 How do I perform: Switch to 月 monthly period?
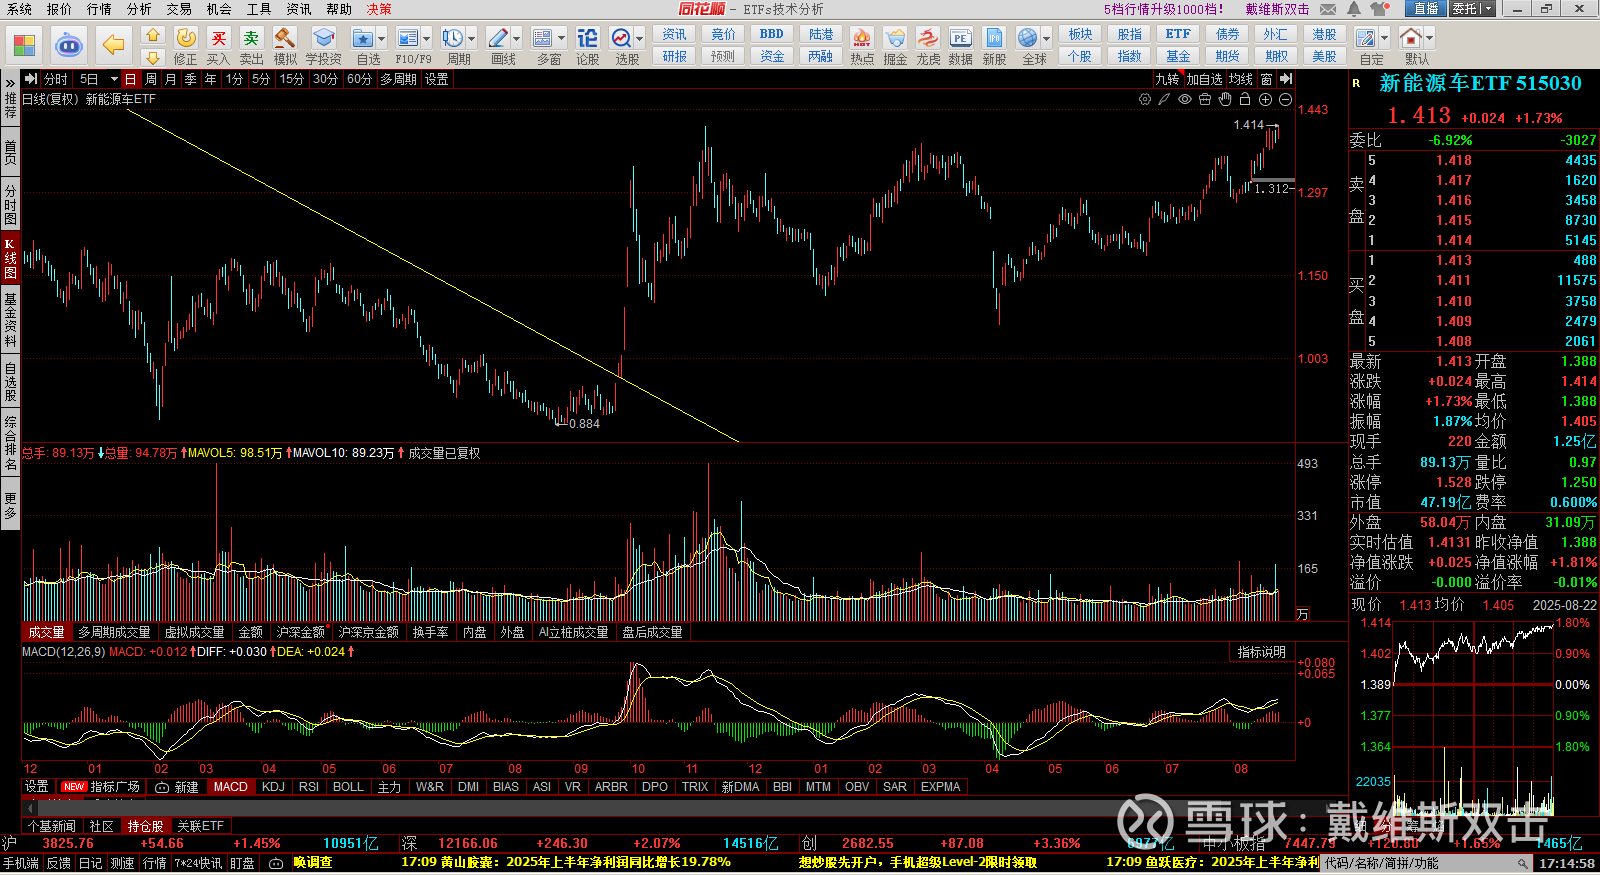[170, 79]
